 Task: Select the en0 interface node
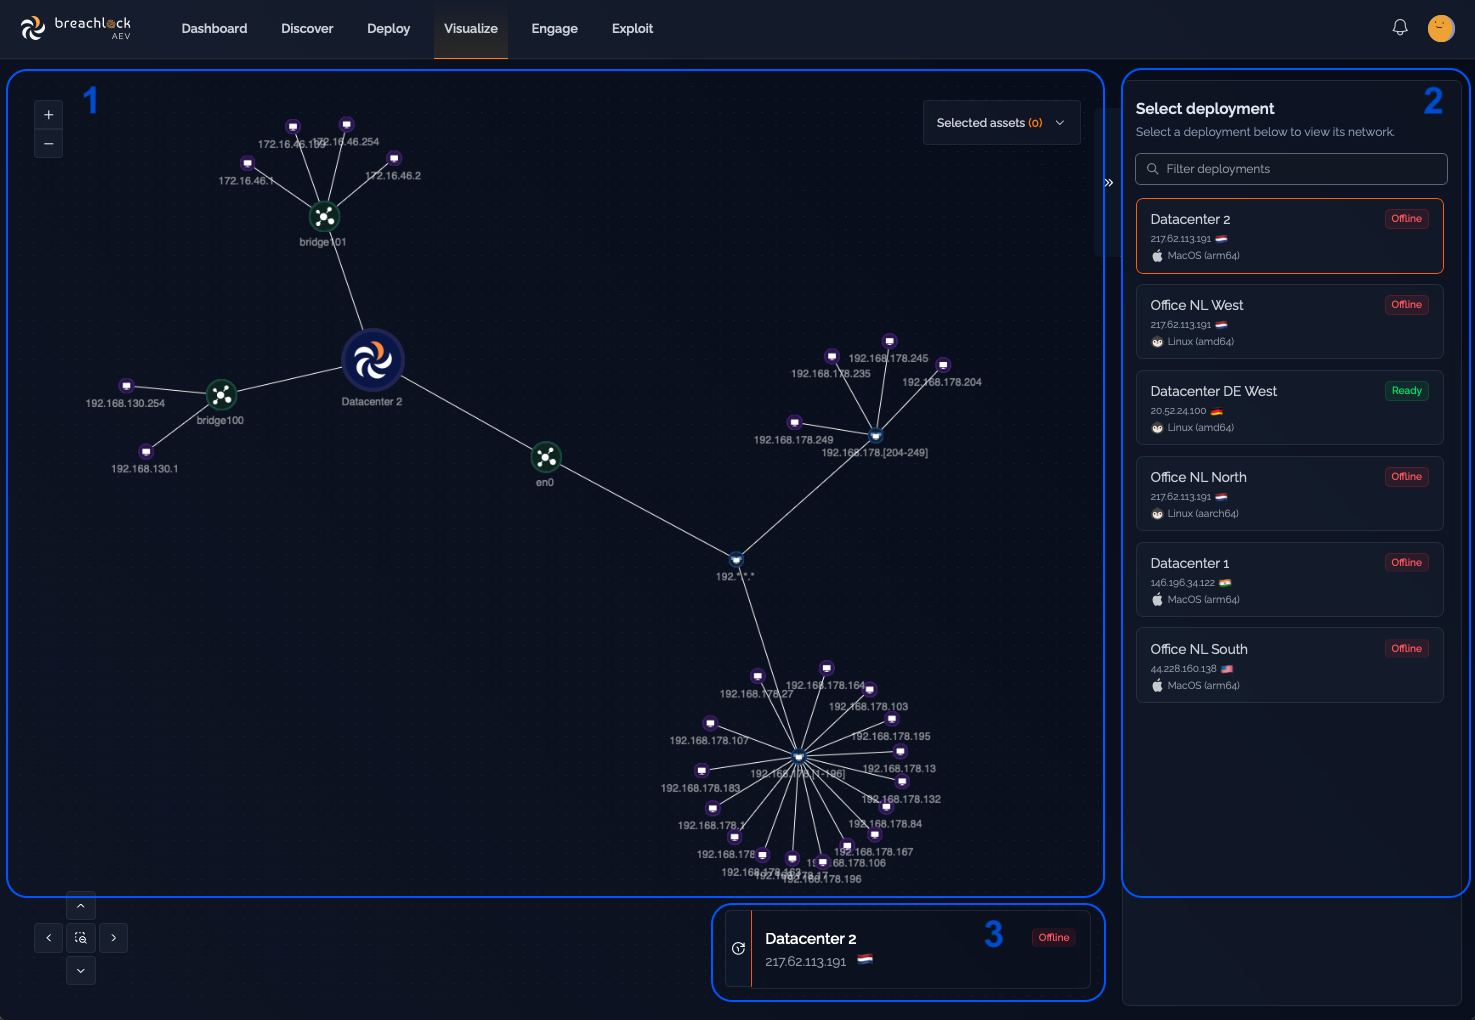pos(546,458)
